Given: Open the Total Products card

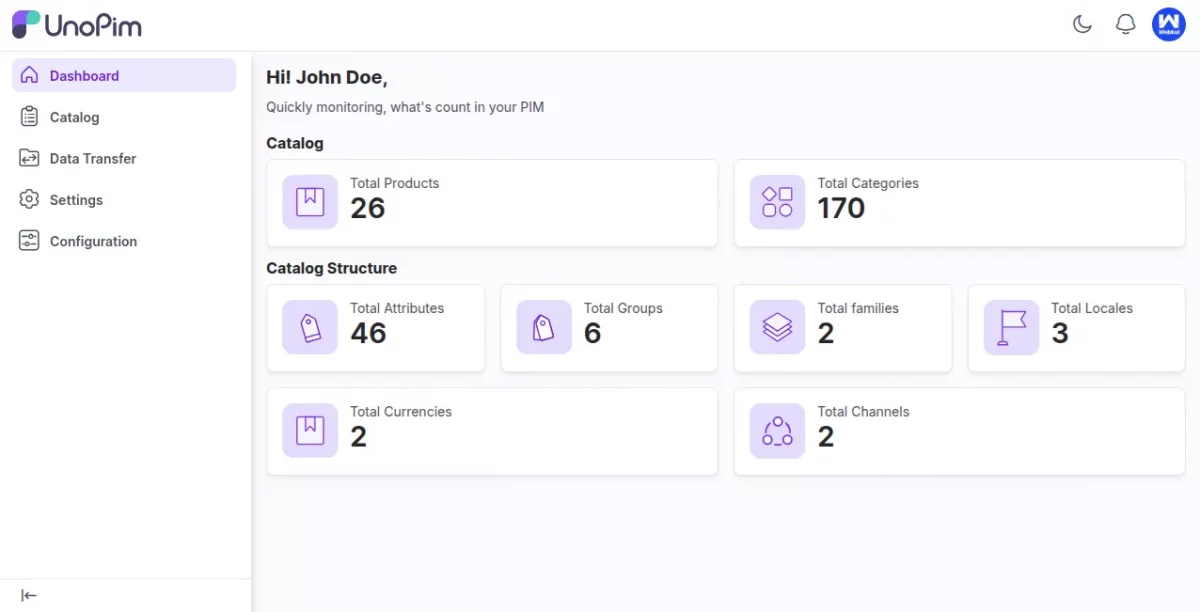Looking at the screenshot, I should 491,203.
